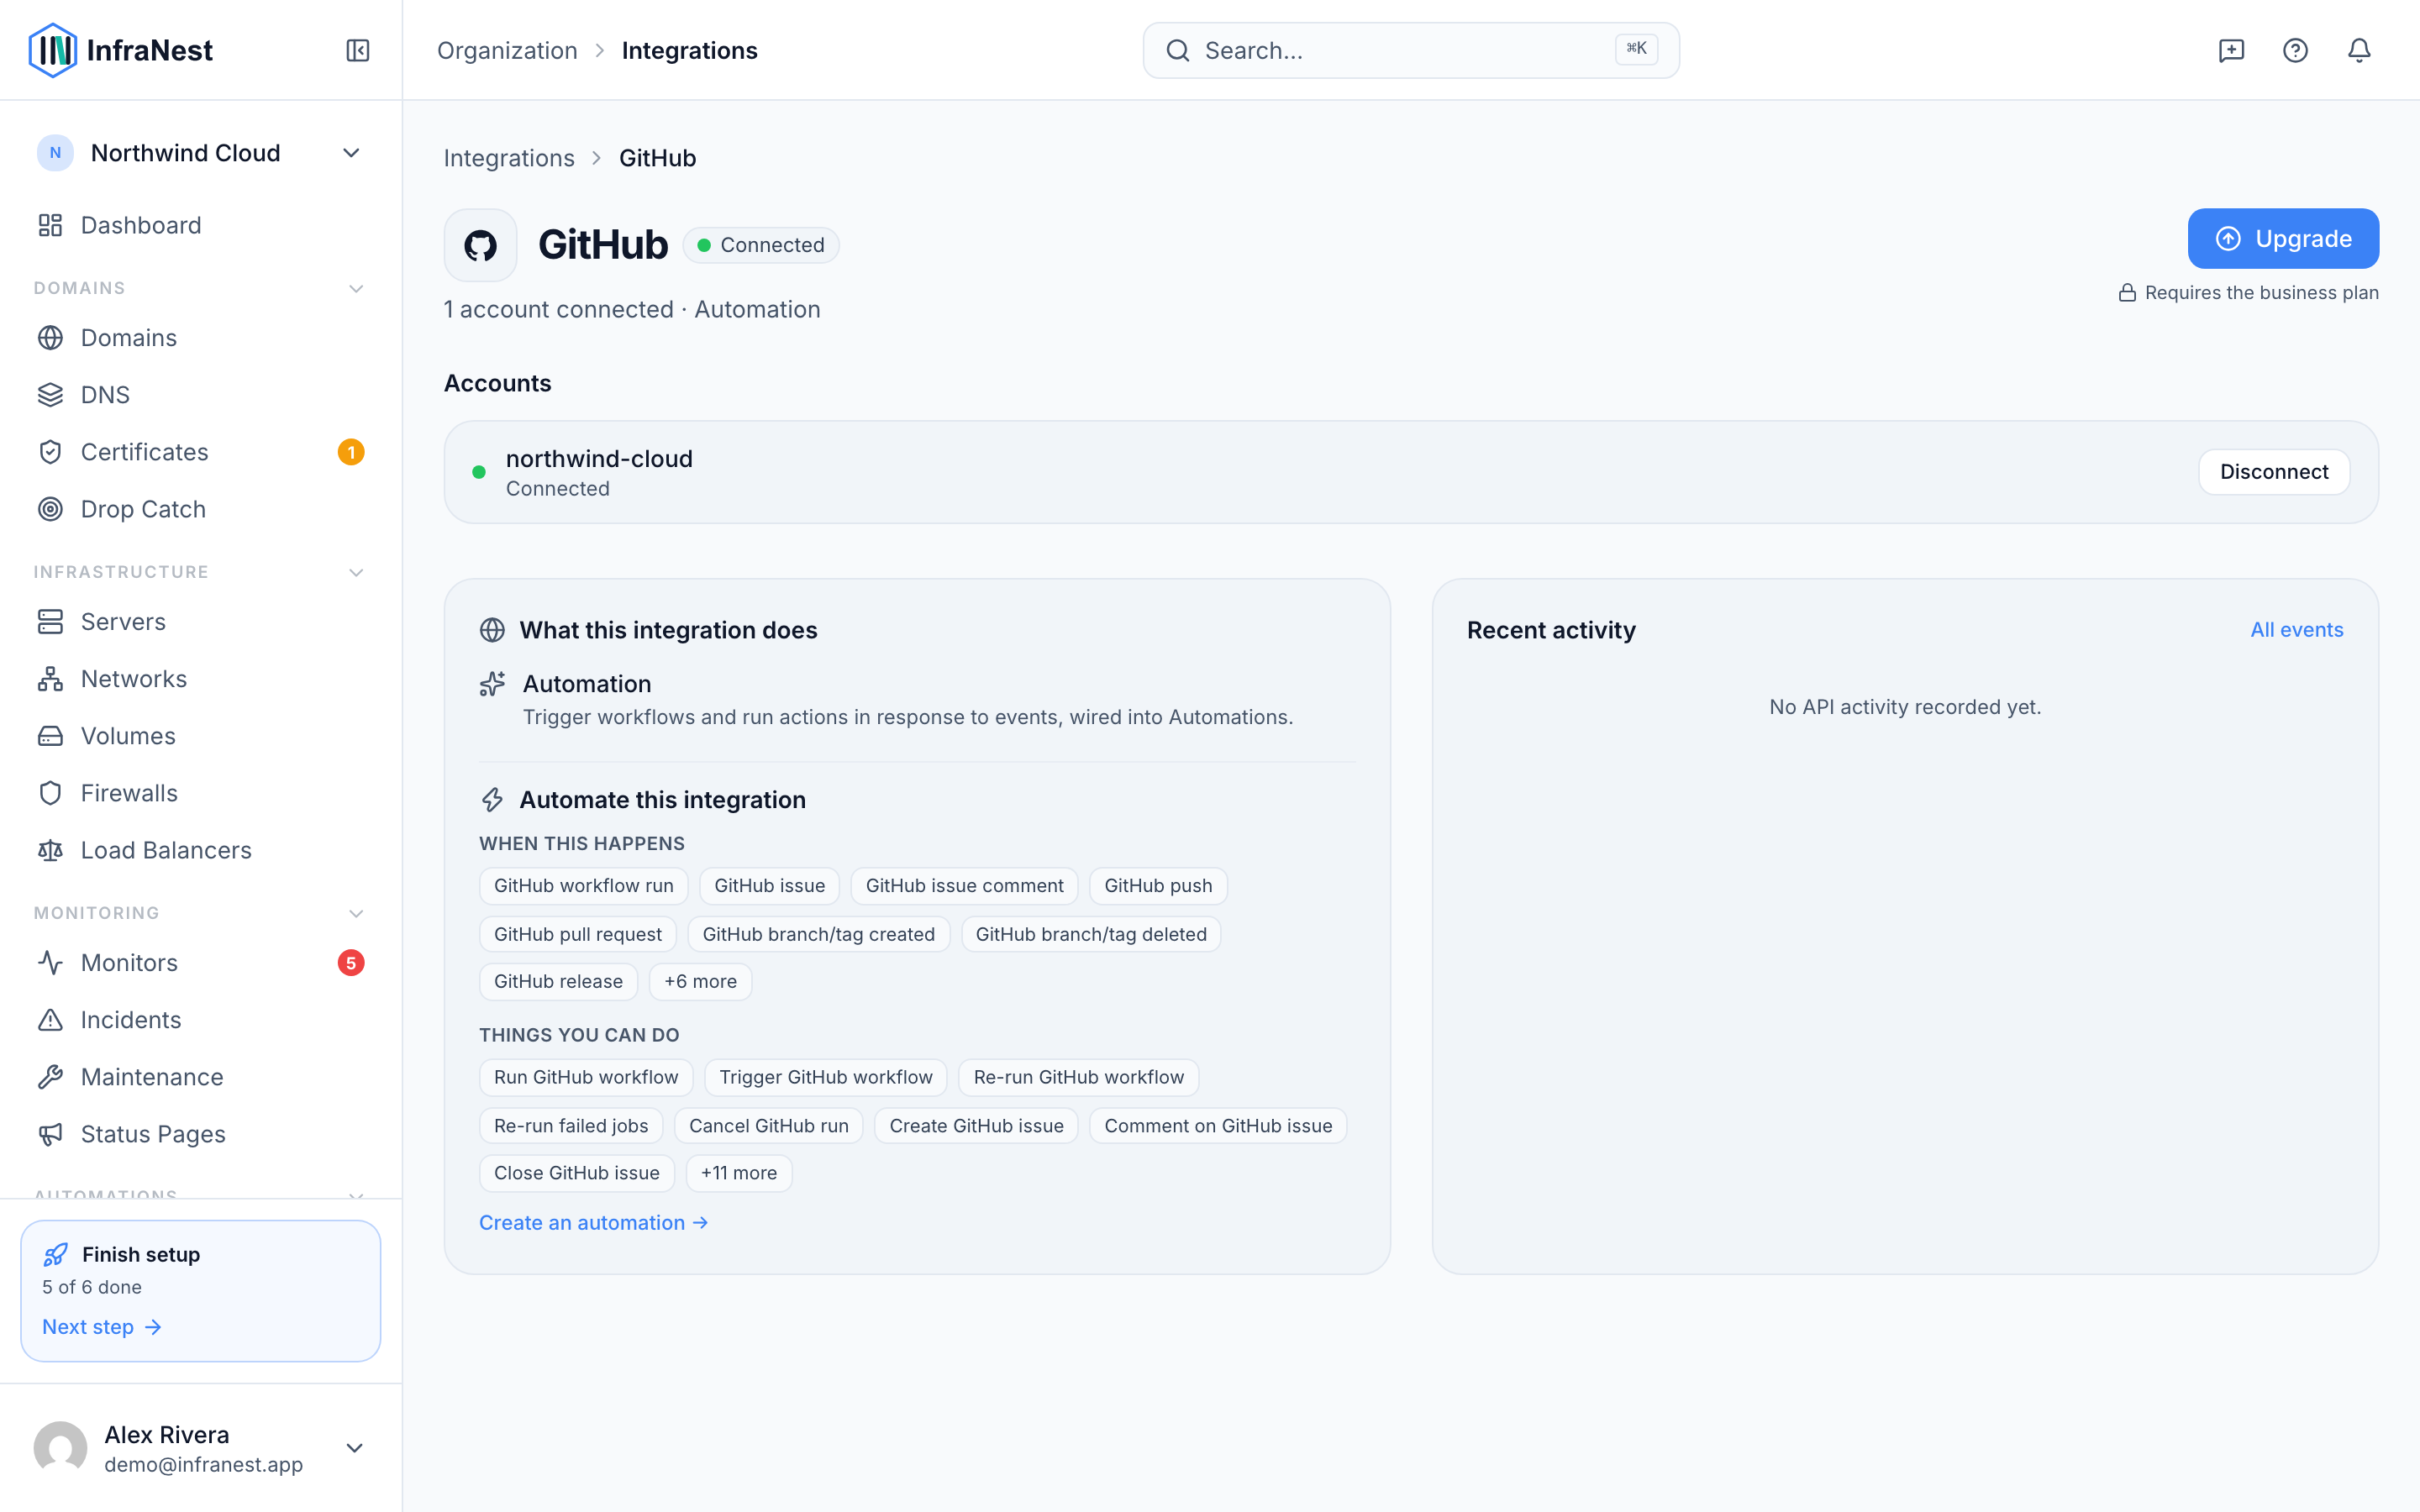Collapse the sidebar panel icon

pyautogui.click(x=358, y=50)
